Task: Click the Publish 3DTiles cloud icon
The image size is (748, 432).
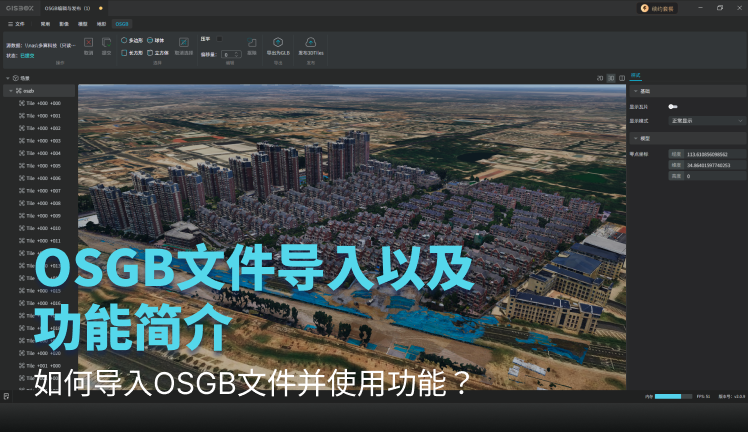Action: pyautogui.click(x=311, y=43)
